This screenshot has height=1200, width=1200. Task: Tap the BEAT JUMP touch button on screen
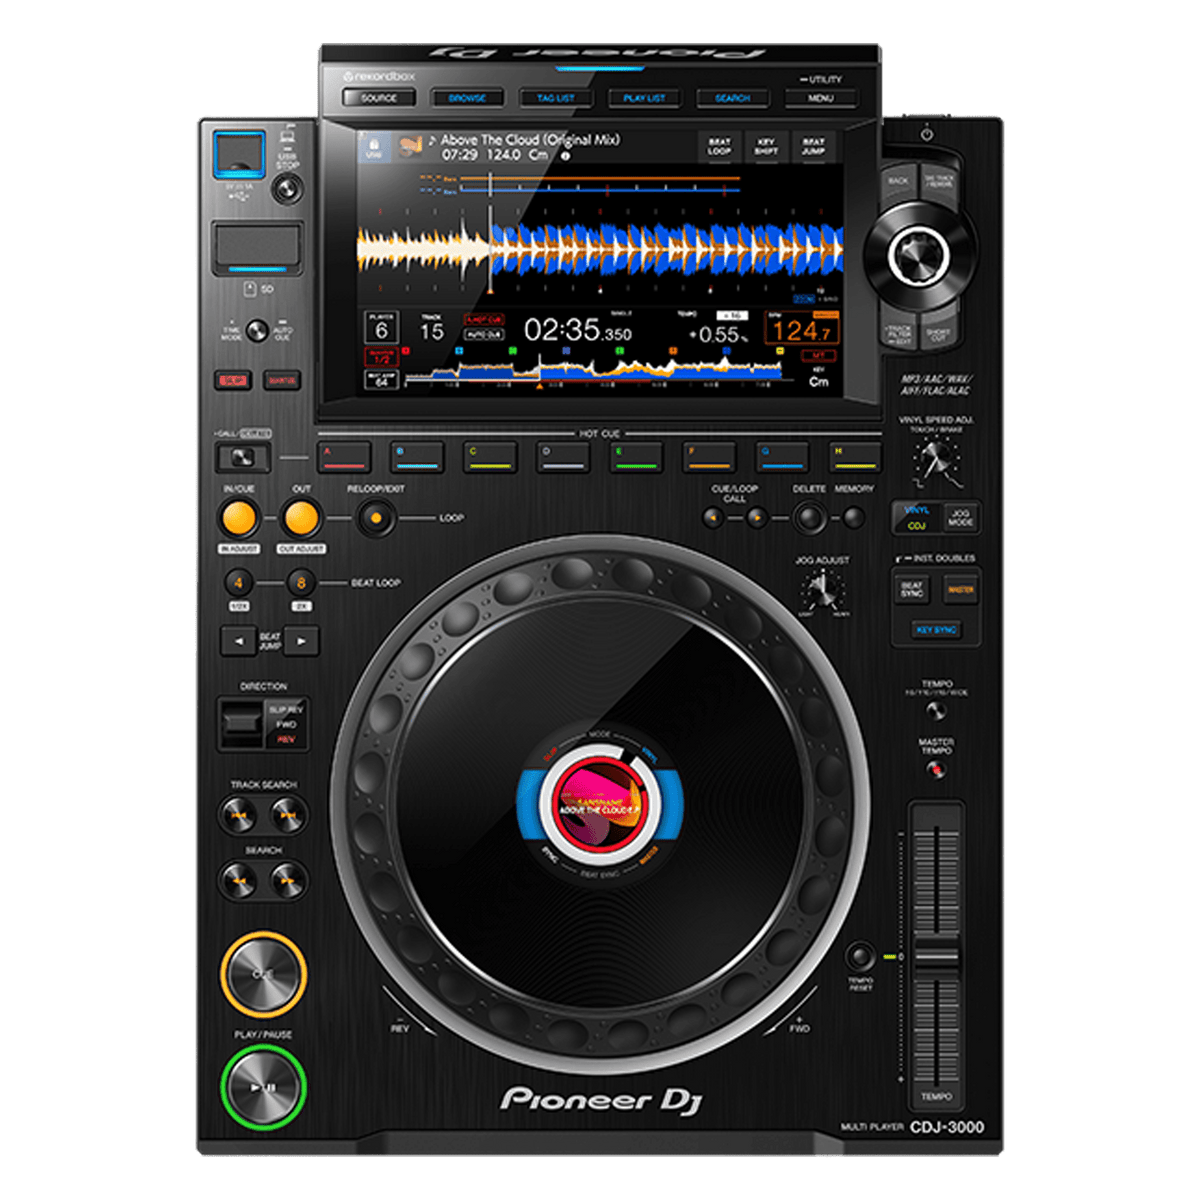coord(813,146)
